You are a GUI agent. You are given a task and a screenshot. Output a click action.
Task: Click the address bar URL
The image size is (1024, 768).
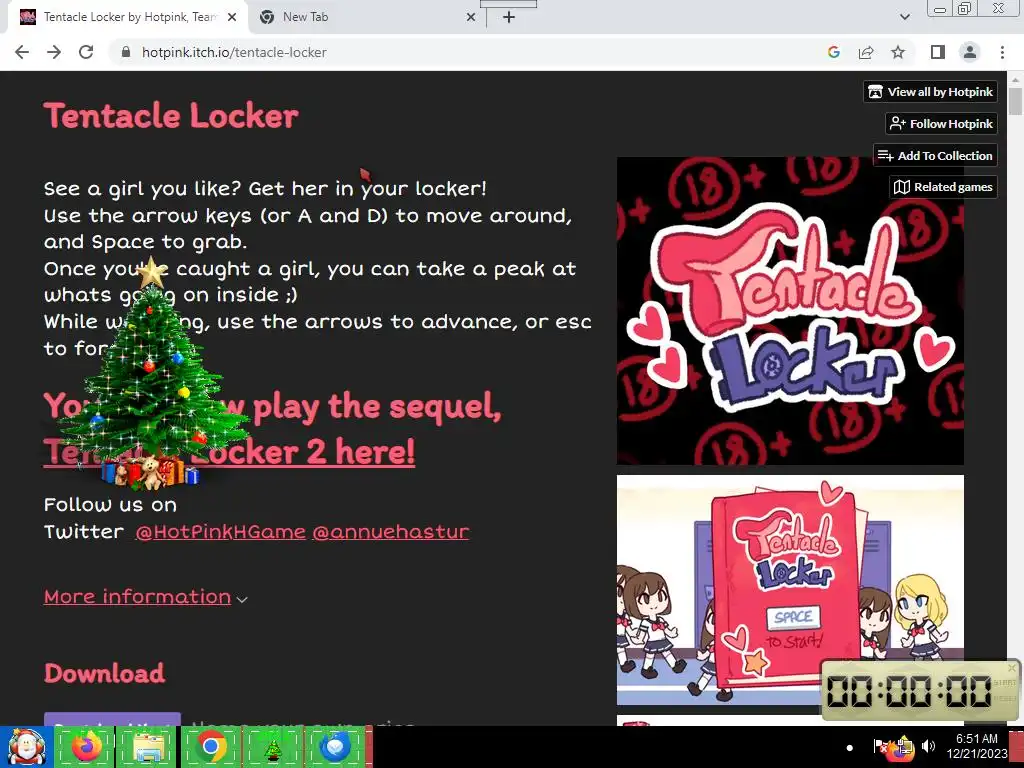234,52
